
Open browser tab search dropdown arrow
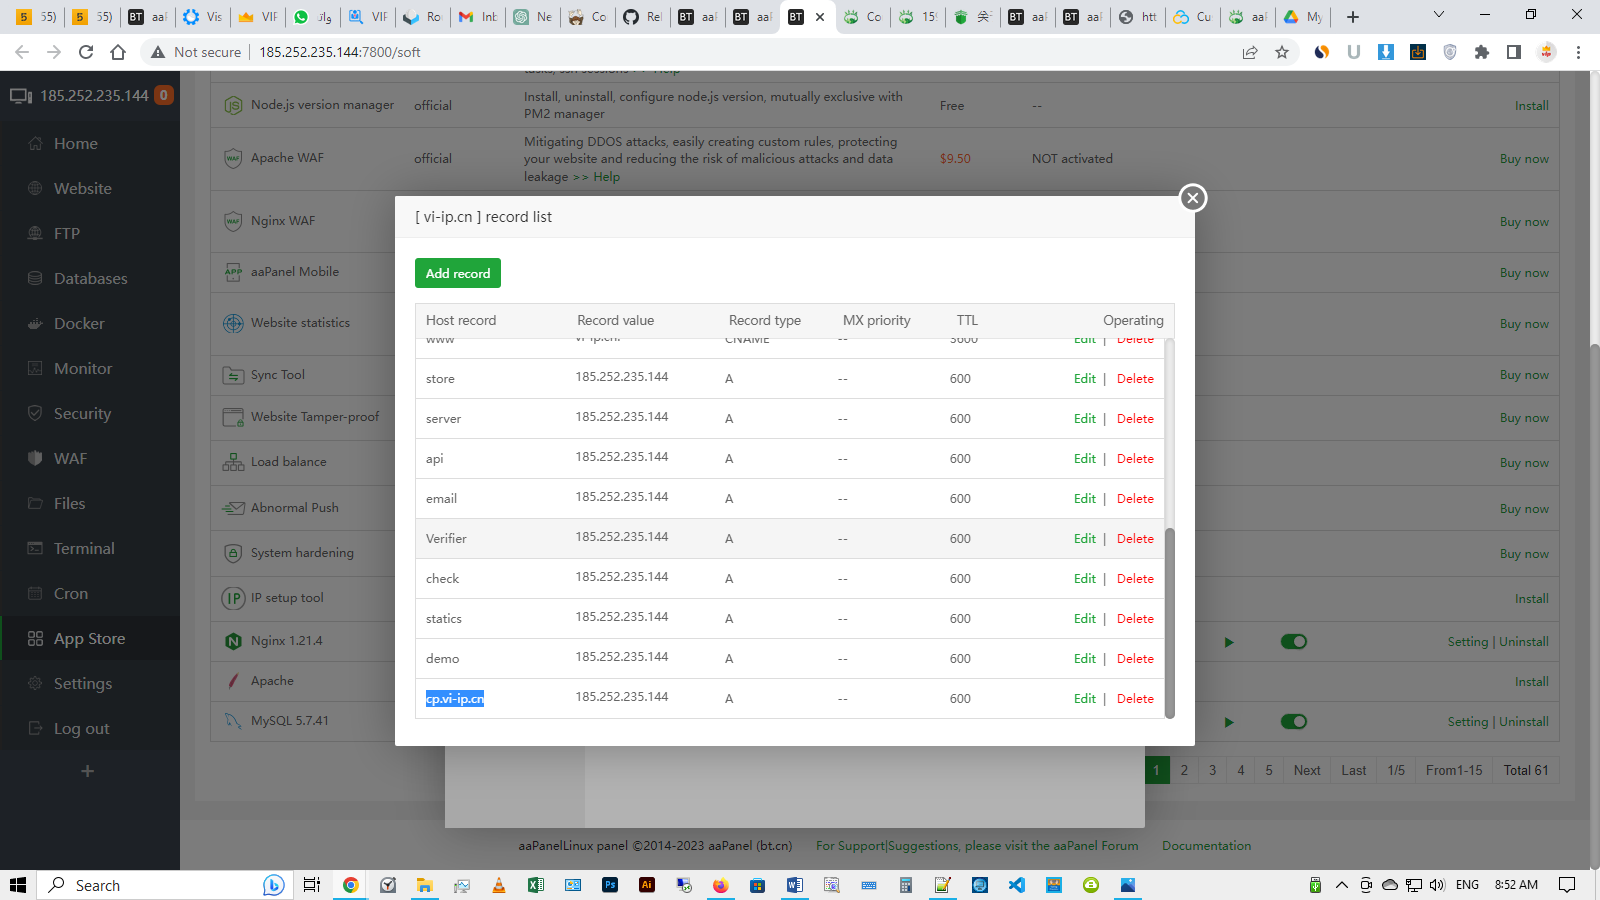coord(1438,16)
